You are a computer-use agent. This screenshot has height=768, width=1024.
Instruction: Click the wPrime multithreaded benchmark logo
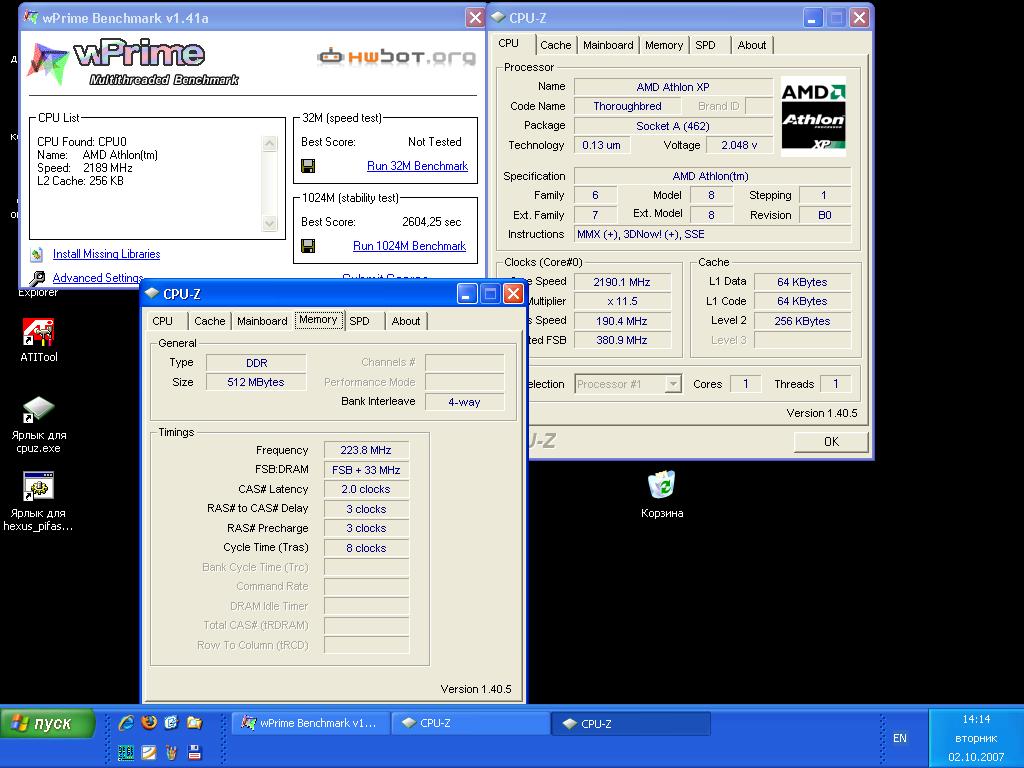point(134,63)
